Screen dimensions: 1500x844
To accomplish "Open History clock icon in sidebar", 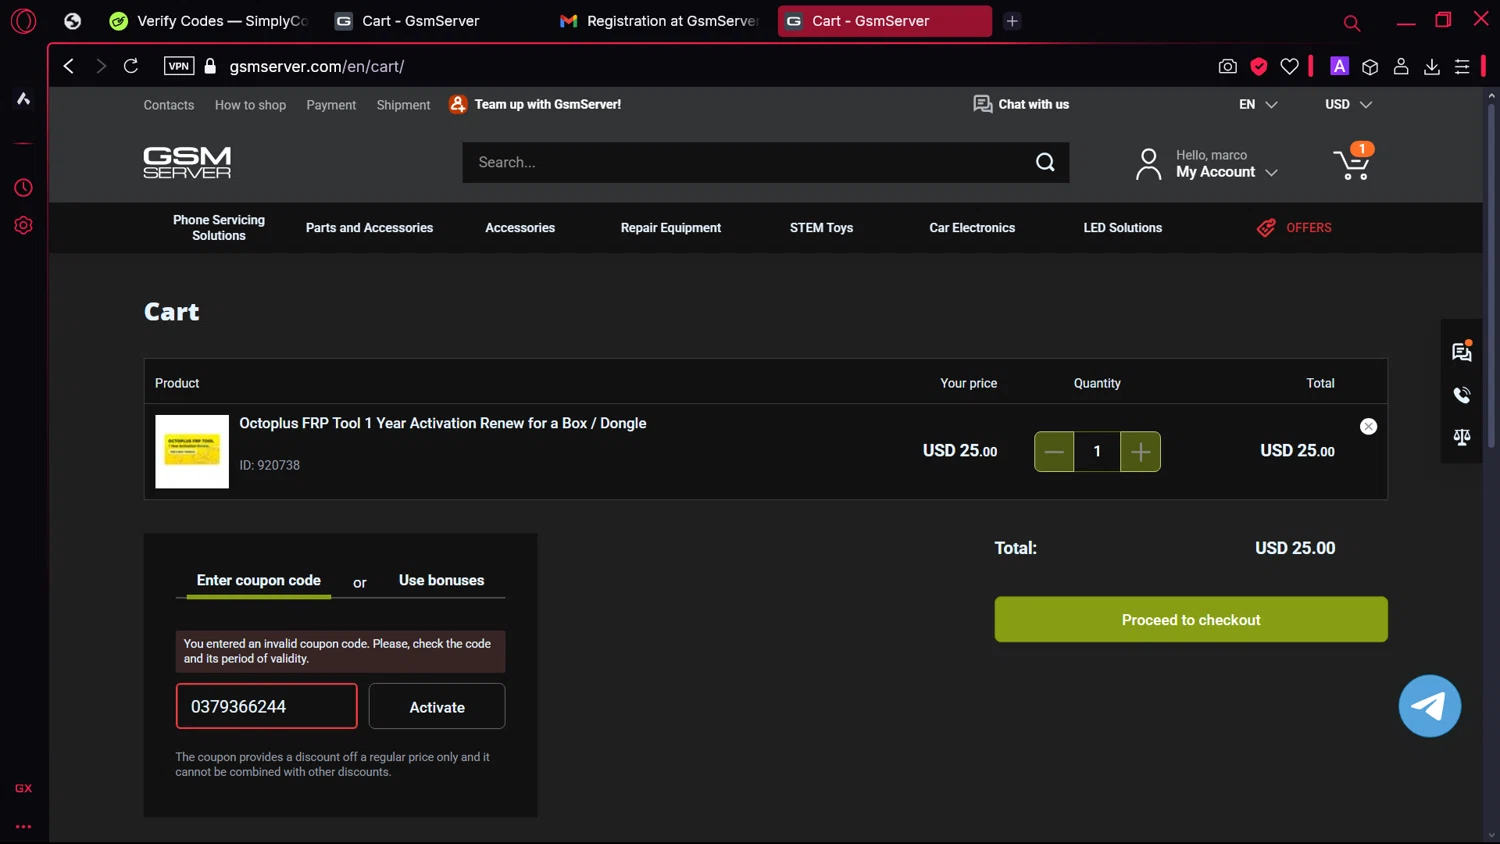I will 23,188.
